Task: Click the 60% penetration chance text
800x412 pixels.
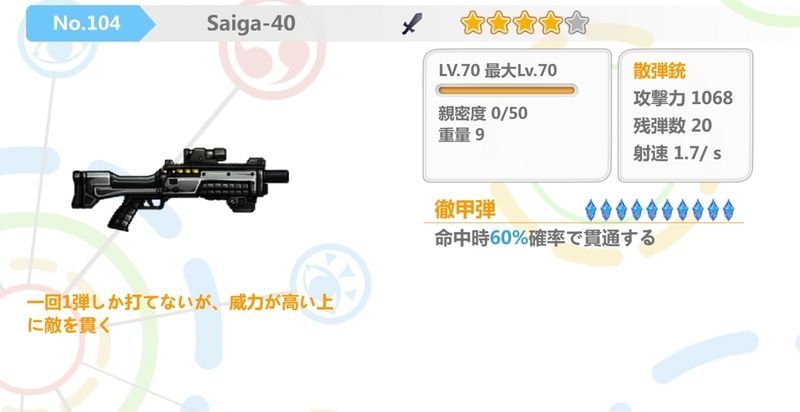Action: [509, 238]
